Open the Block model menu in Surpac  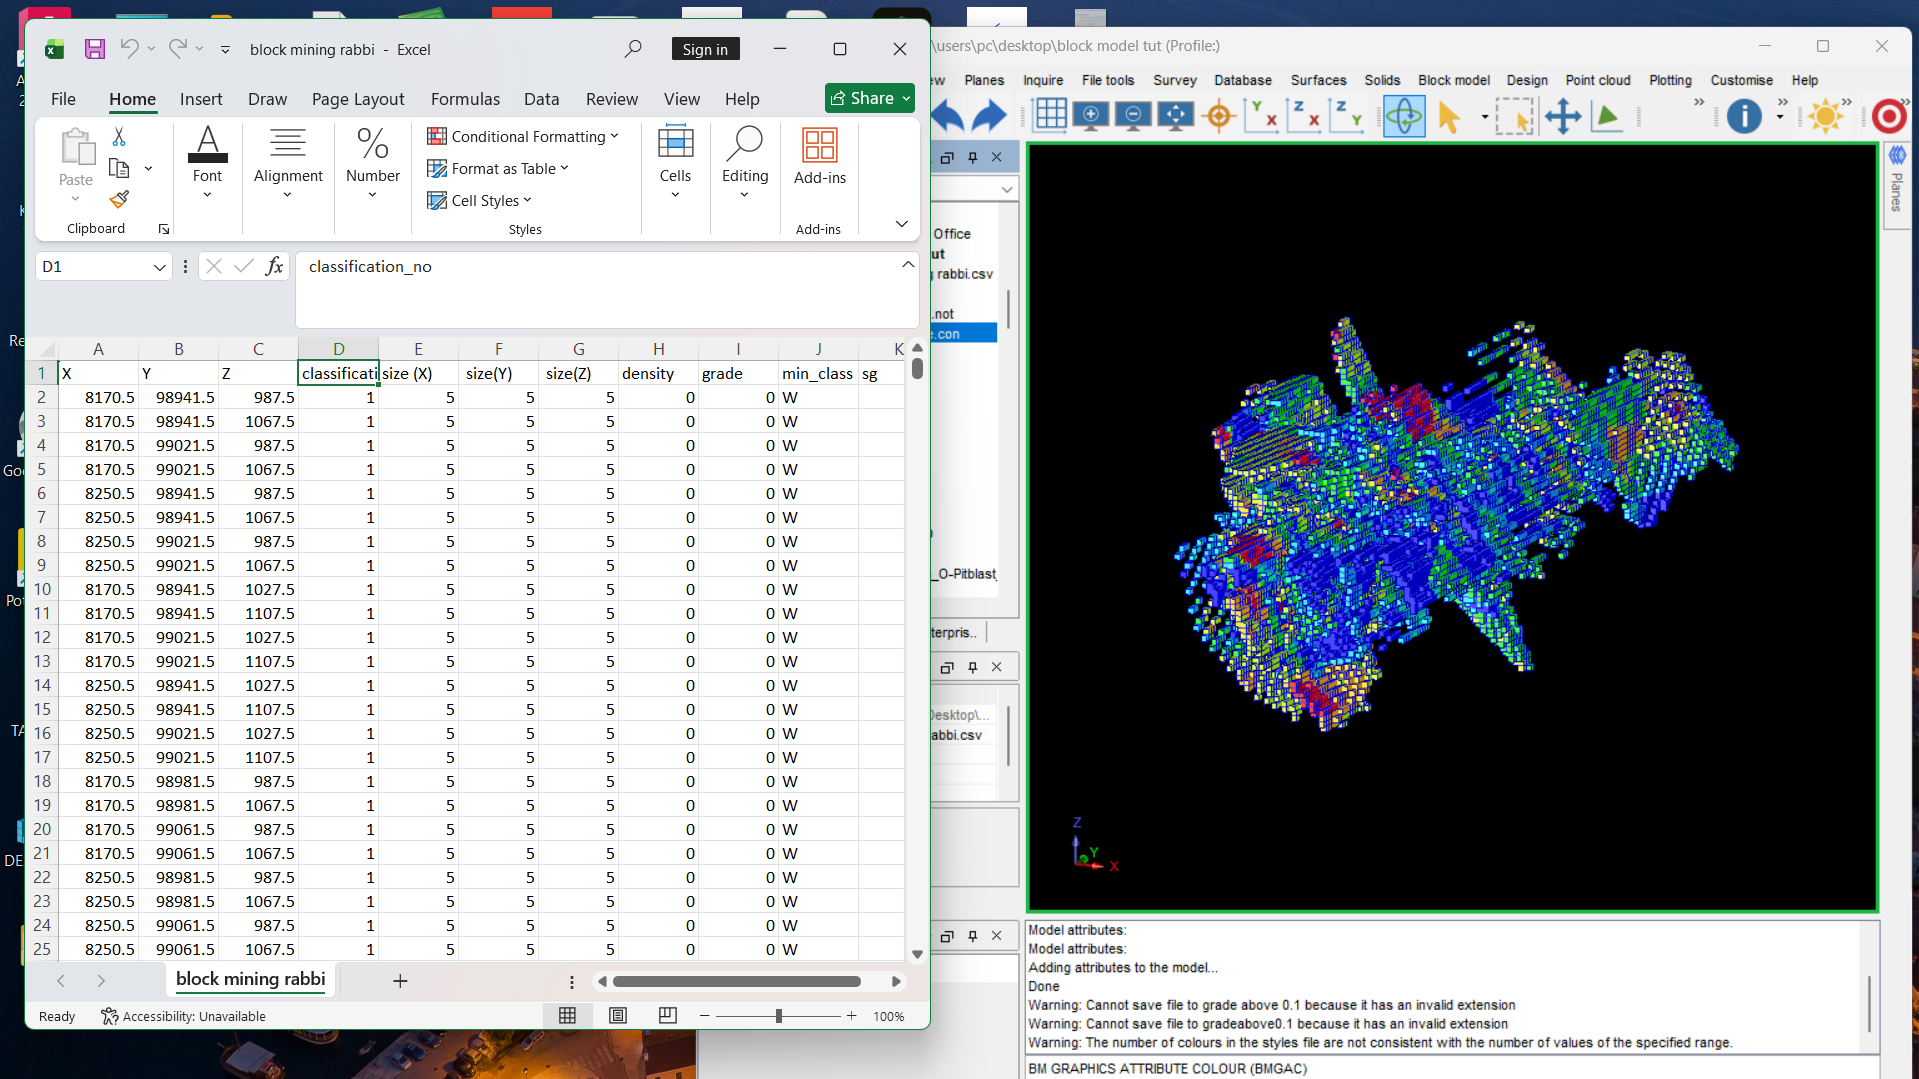pos(1453,80)
